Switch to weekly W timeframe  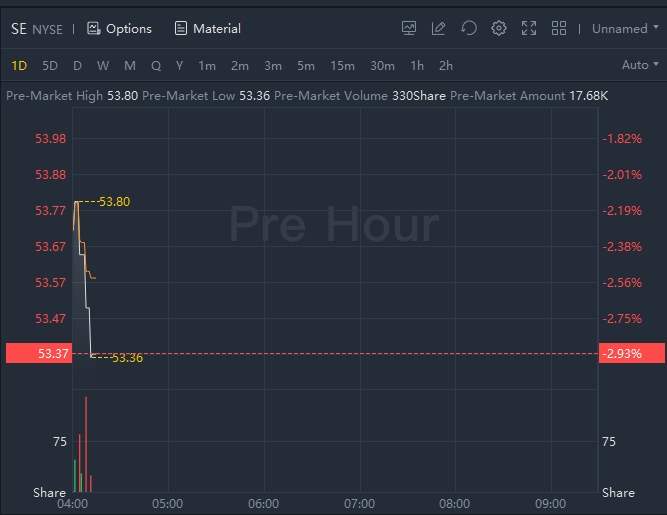coord(103,66)
